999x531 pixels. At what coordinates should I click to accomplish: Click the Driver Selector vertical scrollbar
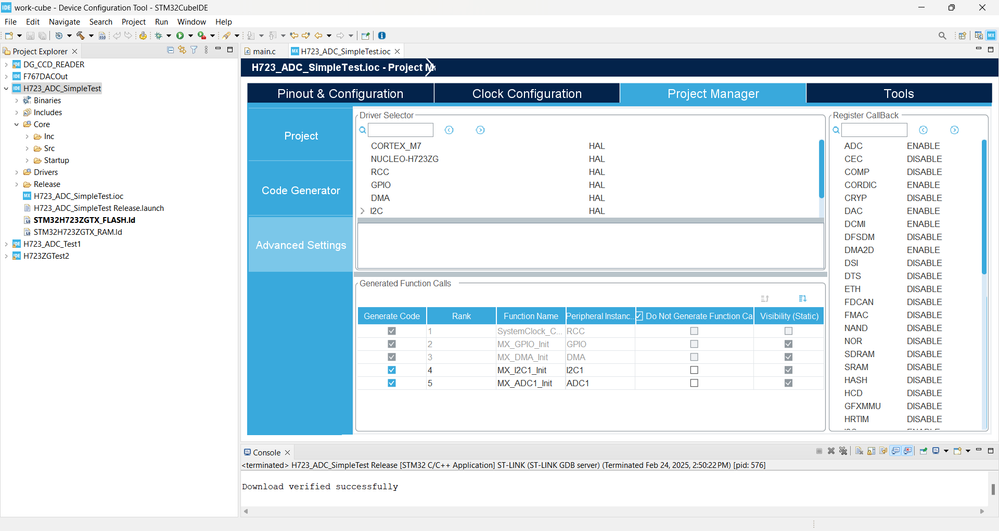point(821,169)
